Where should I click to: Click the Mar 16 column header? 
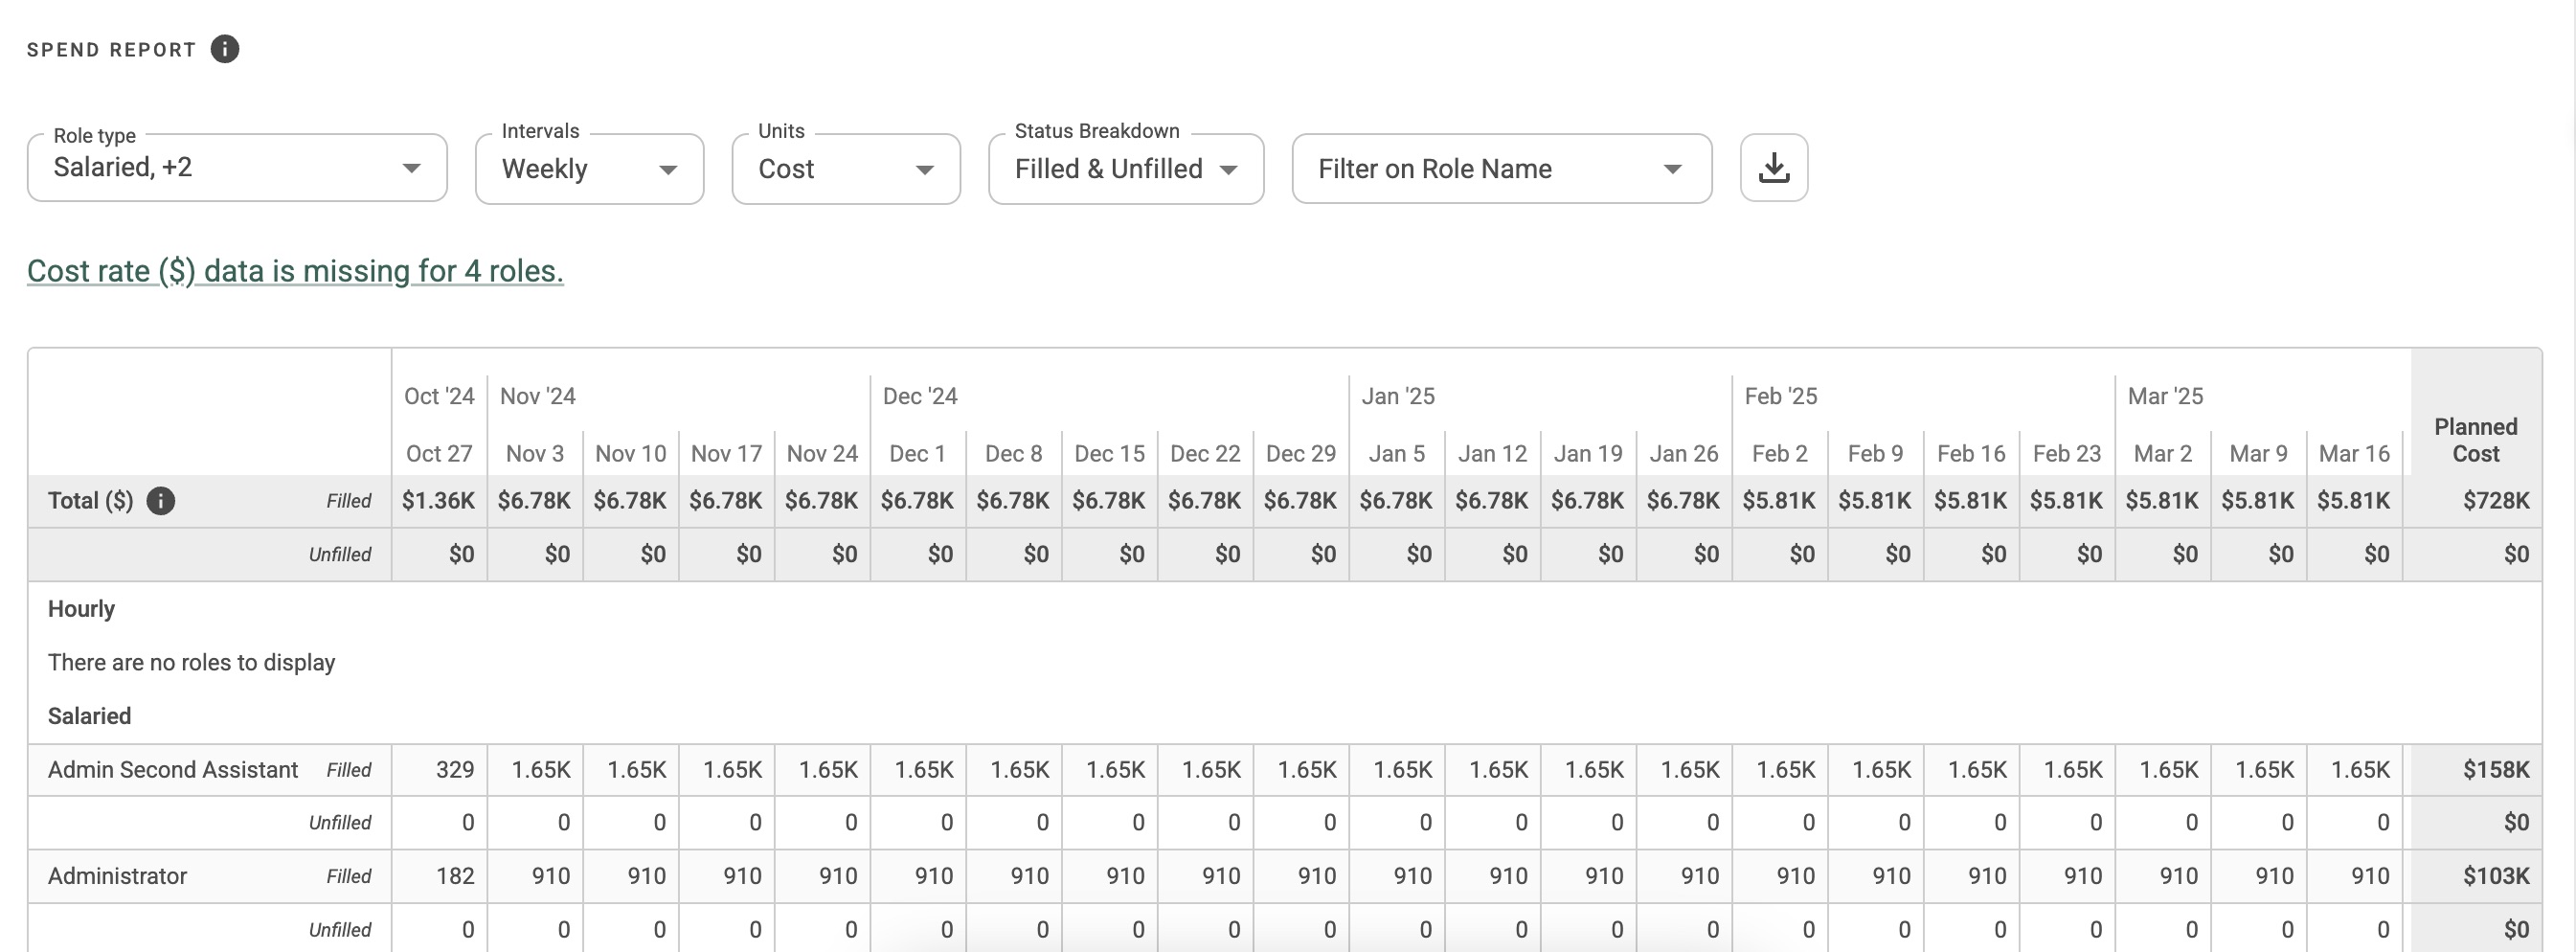(x=2354, y=453)
